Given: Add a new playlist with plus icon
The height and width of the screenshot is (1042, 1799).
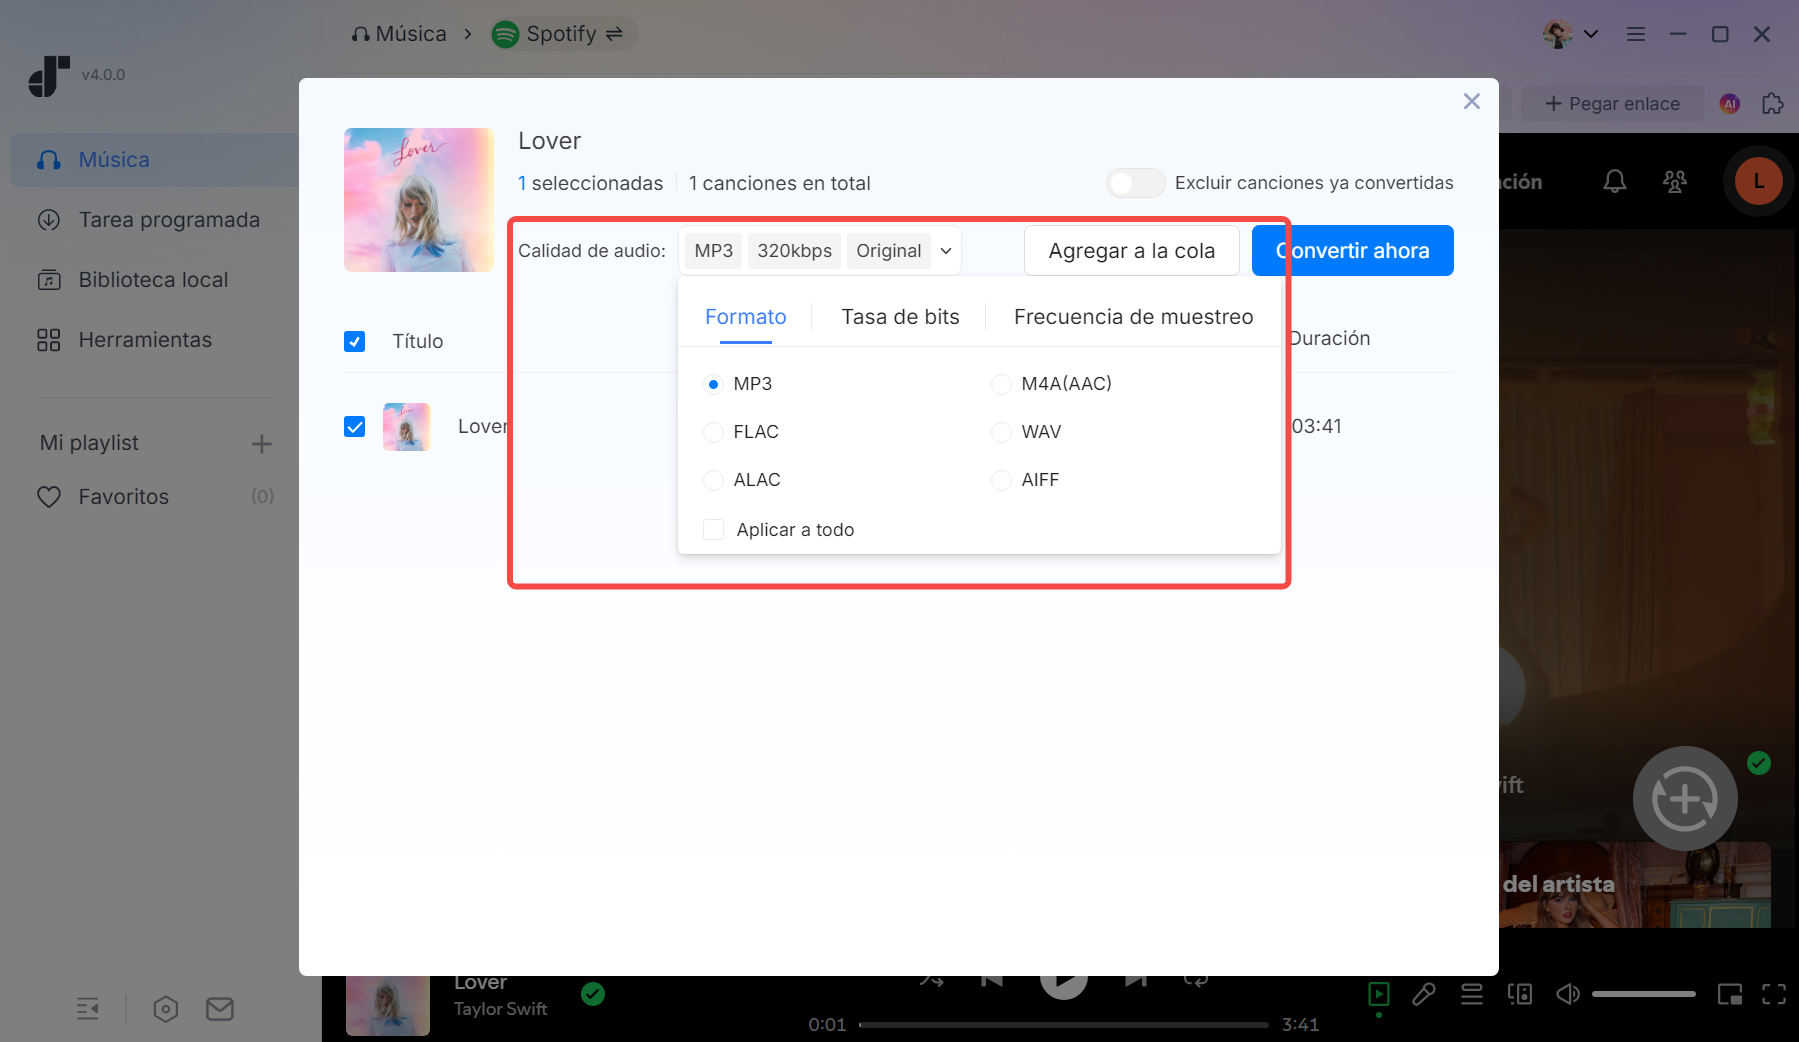Looking at the screenshot, I should (261, 444).
